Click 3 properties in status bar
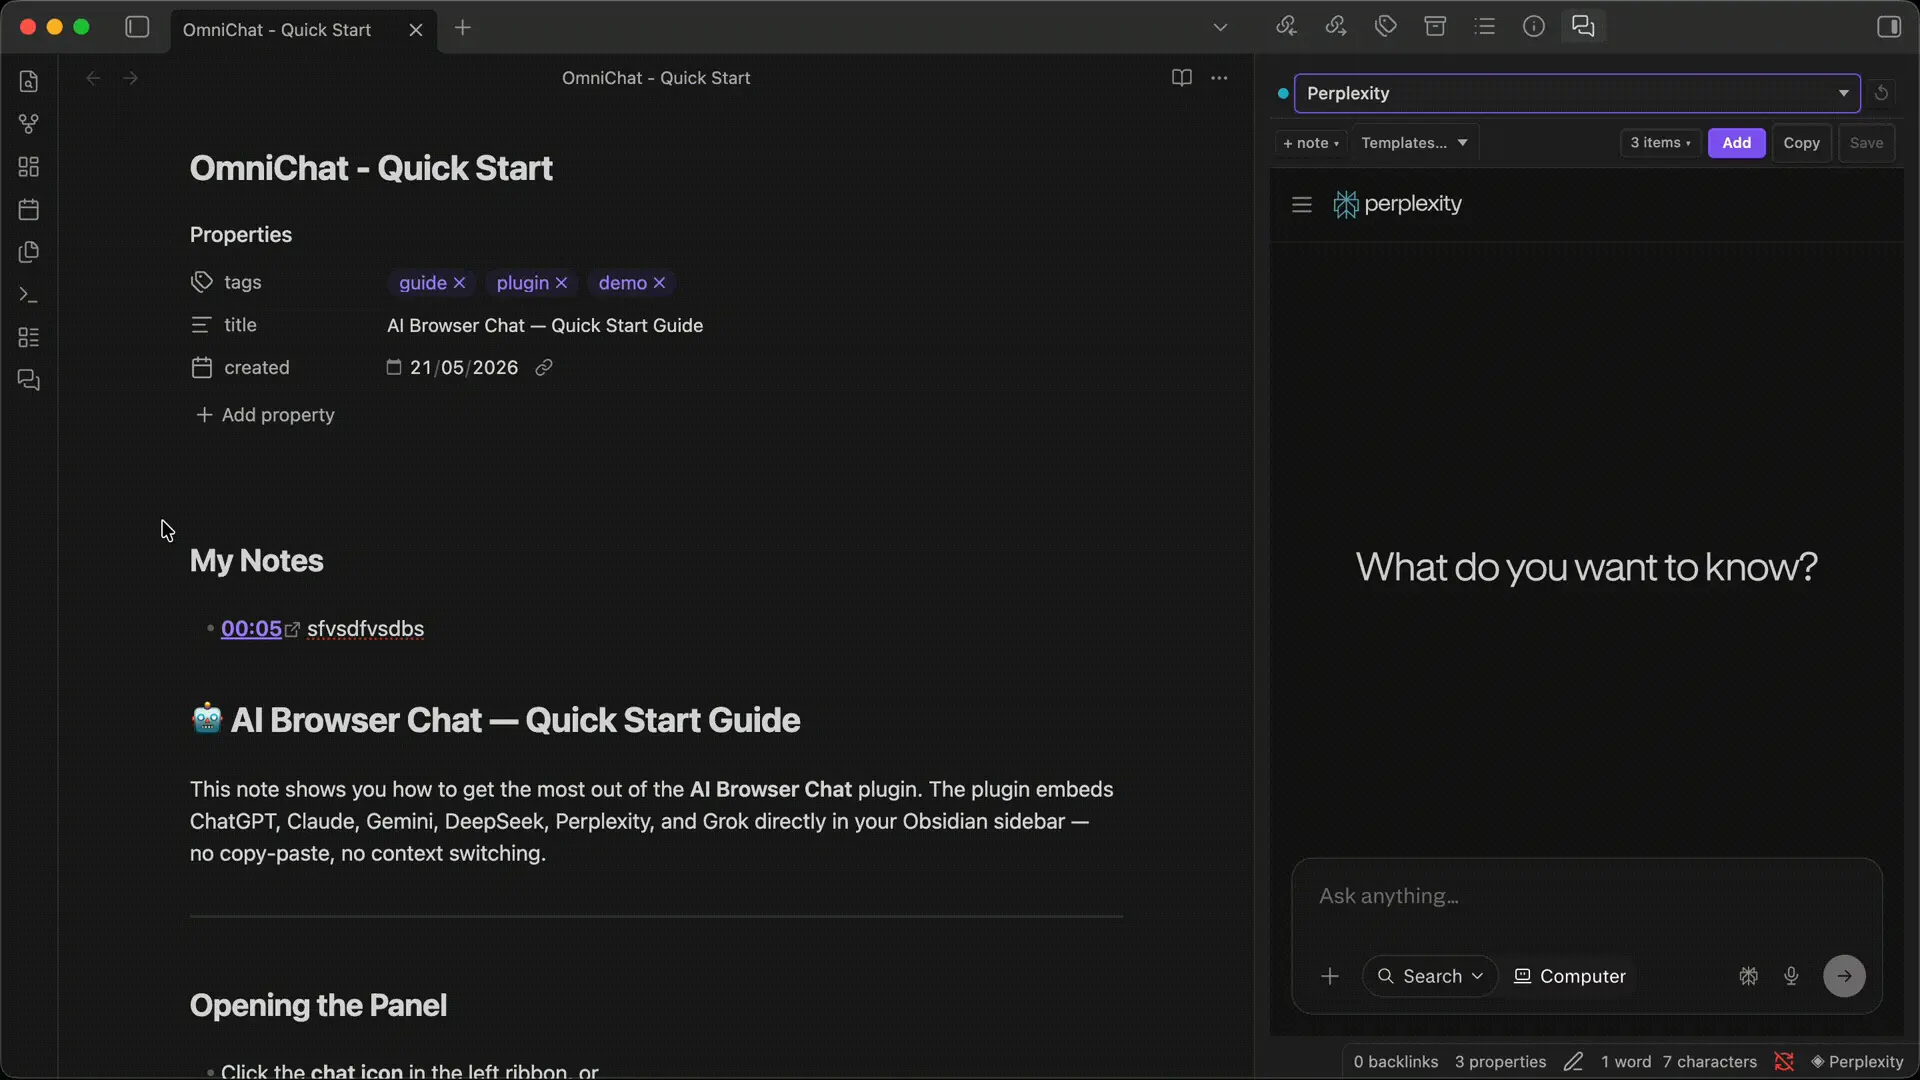1920x1080 pixels. pyautogui.click(x=1500, y=1062)
